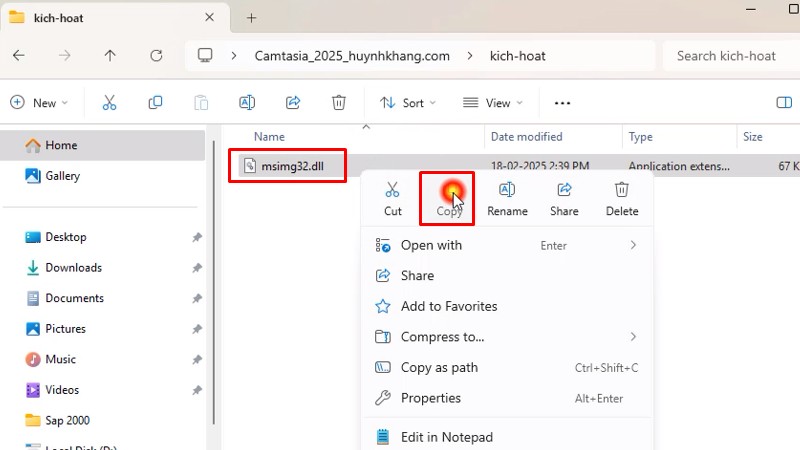Select Copy as path menu entry
Screen dimensions: 800x450
(x=439, y=368)
